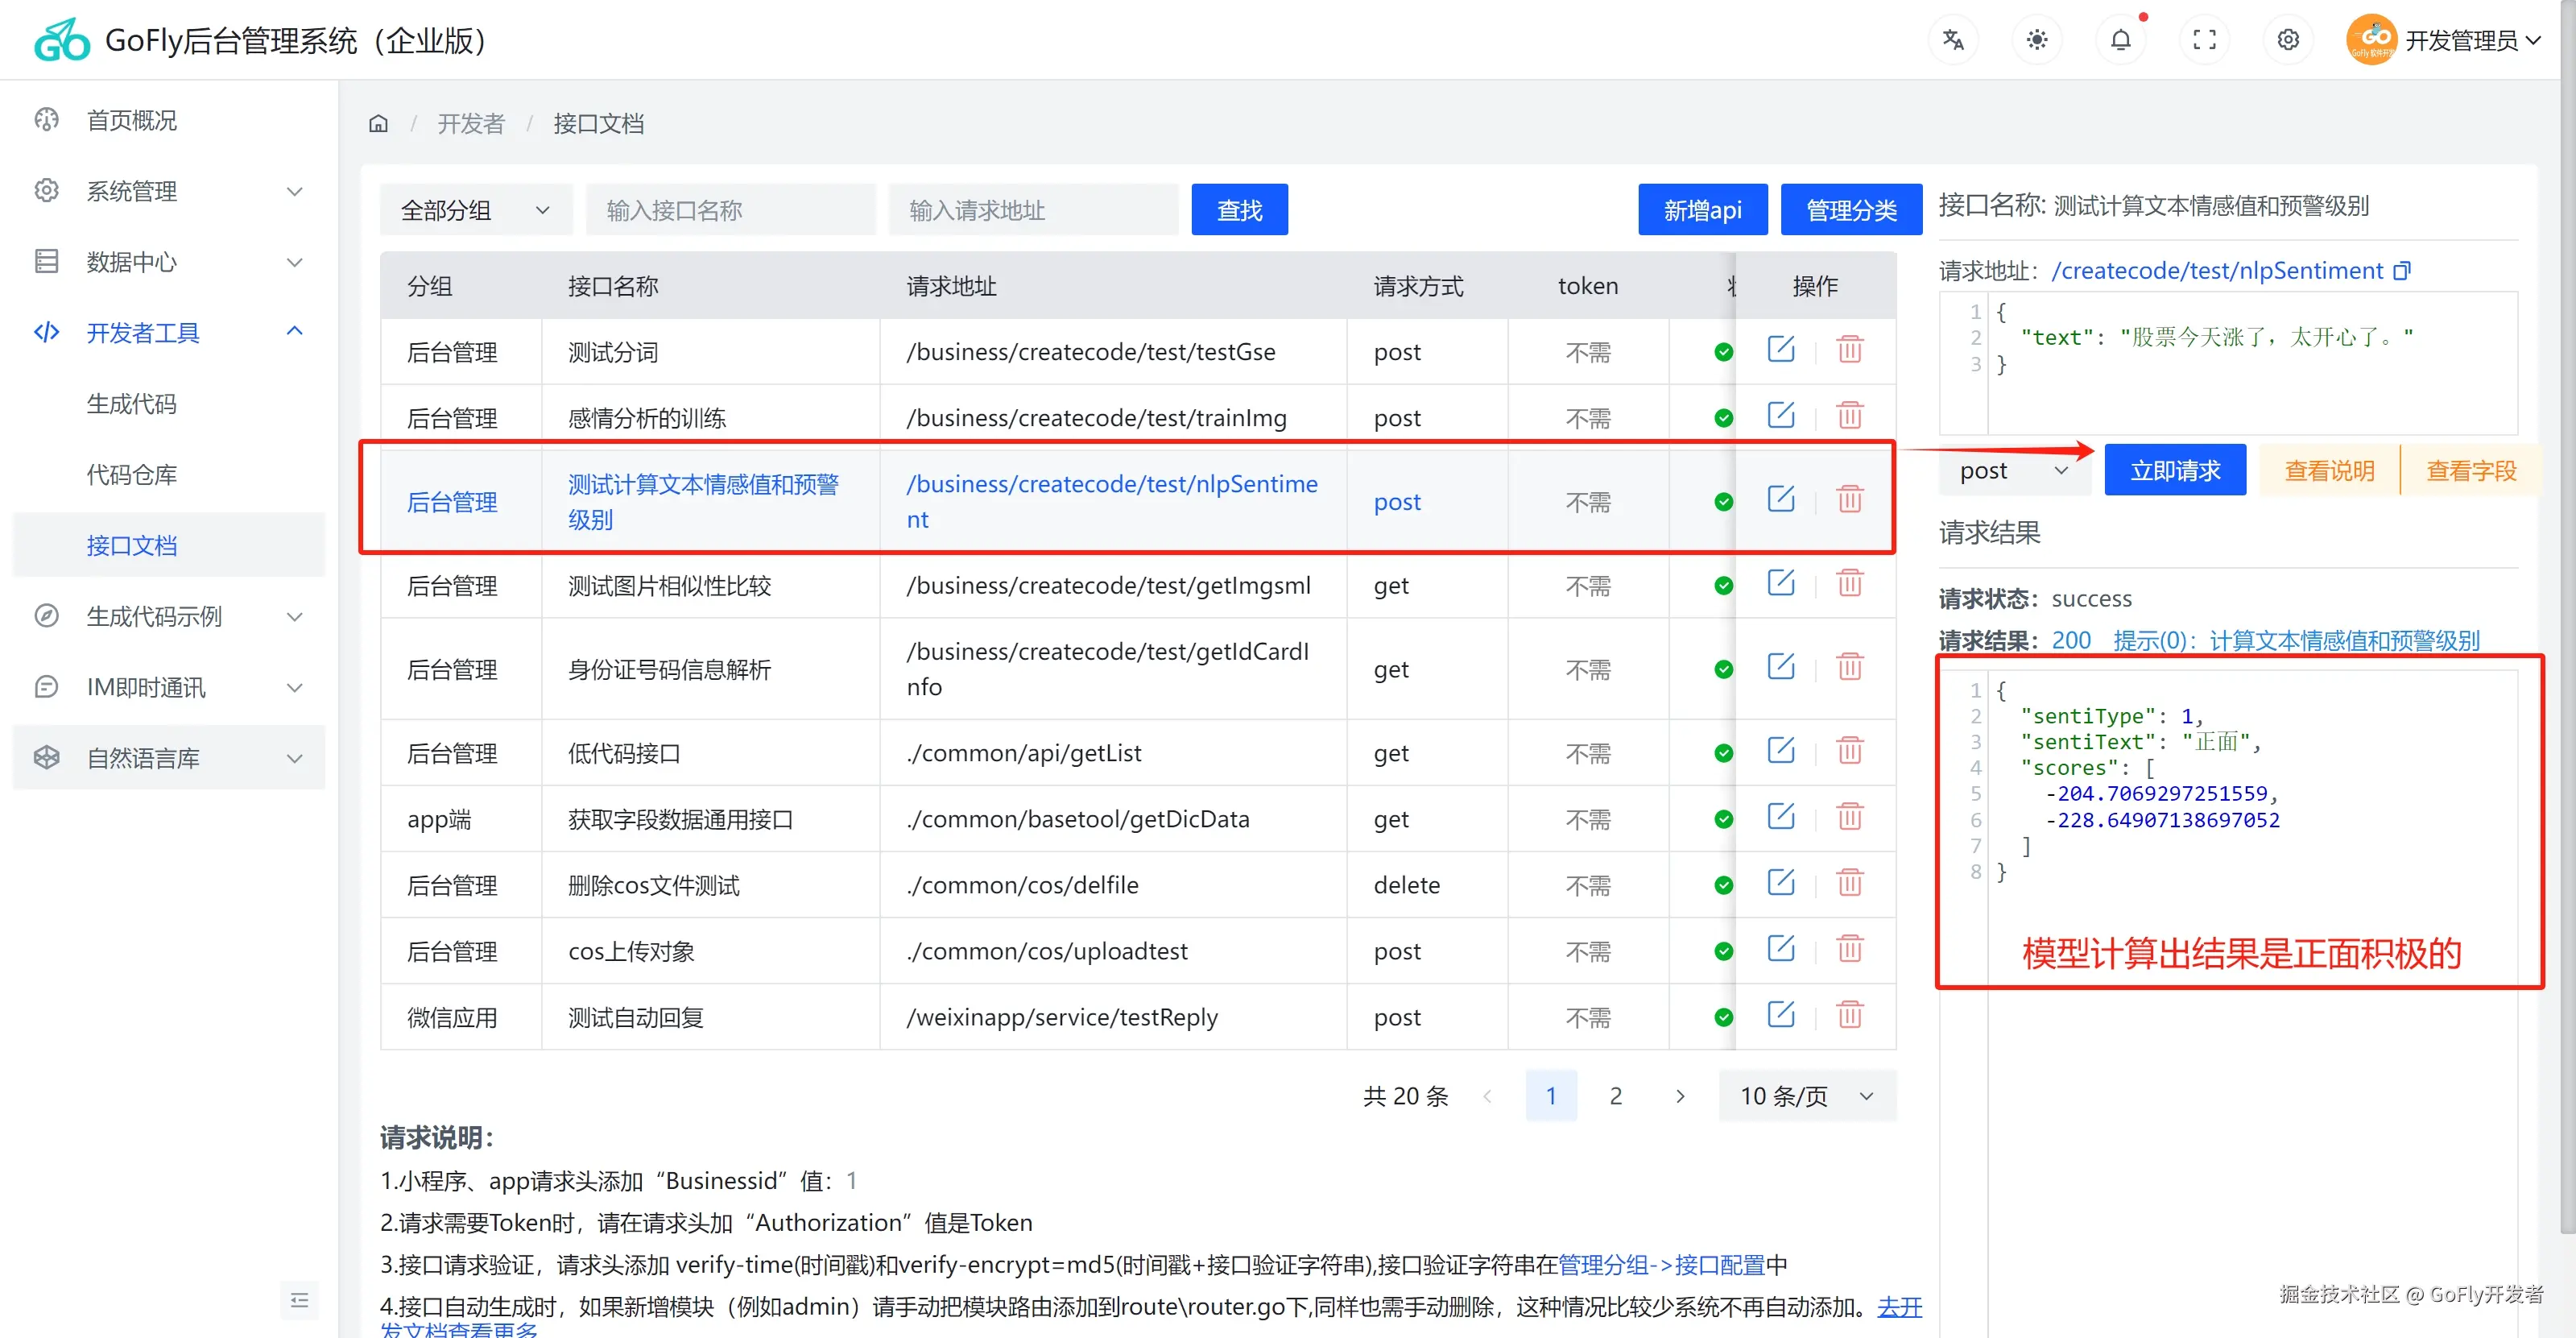Open the settings gear in header
Screen dimensions: 2576x1338
(2288, 40)
